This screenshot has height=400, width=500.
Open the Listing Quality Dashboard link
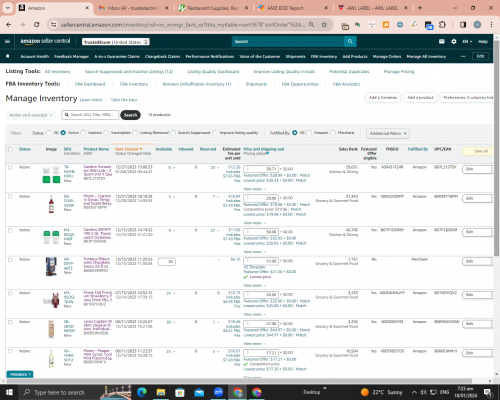213,71
